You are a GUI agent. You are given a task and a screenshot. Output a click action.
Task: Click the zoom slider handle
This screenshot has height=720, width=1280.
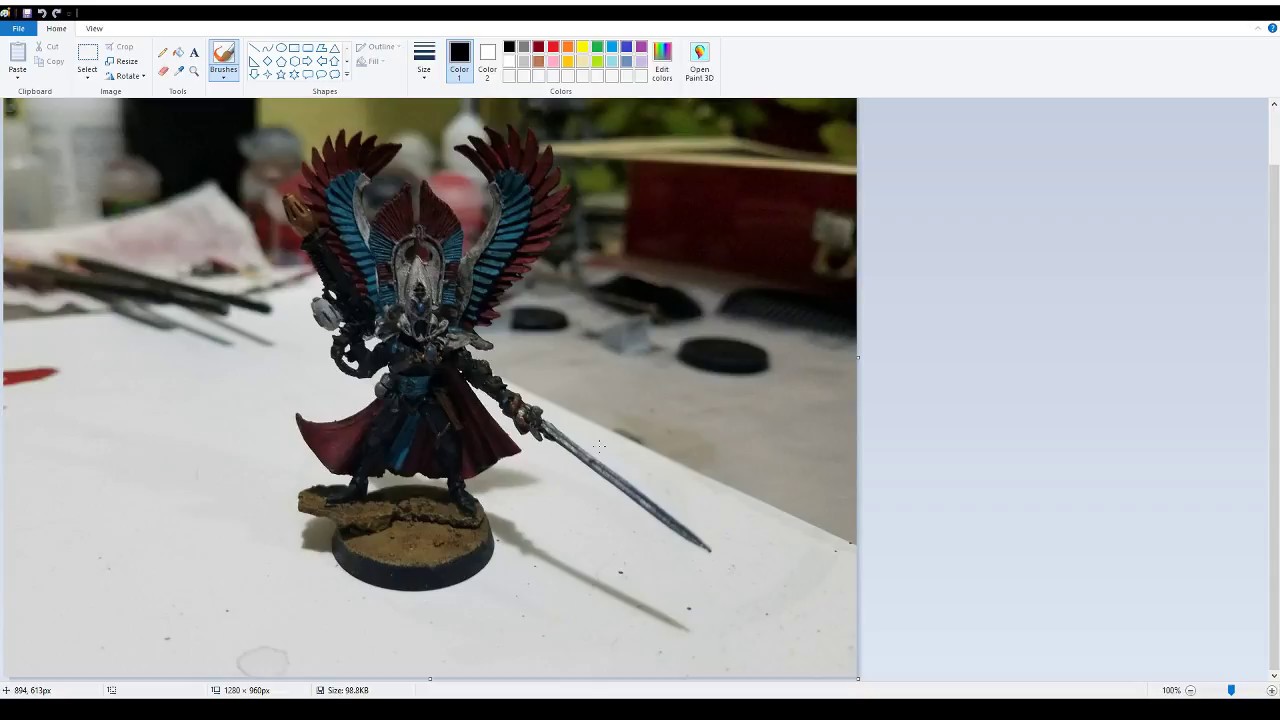pyautogui.click(x=1231, y=690)
